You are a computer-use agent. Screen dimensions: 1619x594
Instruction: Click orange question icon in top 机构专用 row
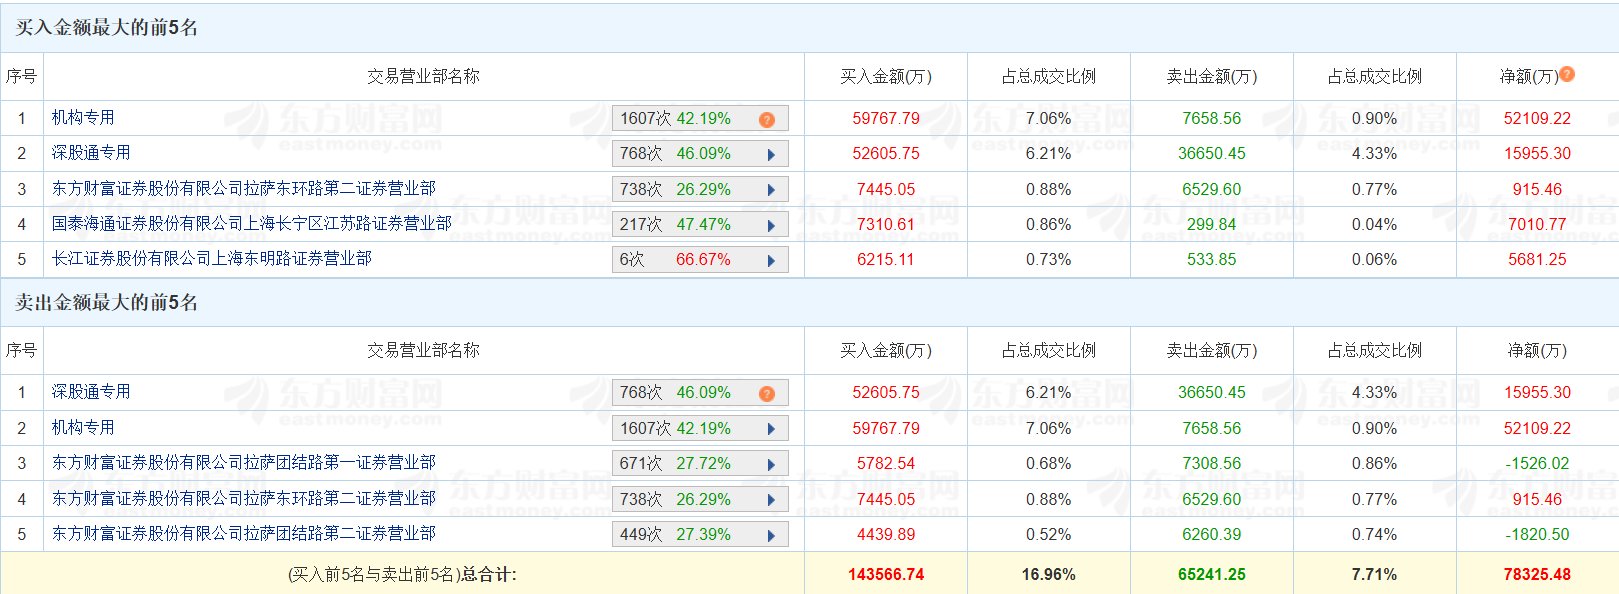[767, 120]
